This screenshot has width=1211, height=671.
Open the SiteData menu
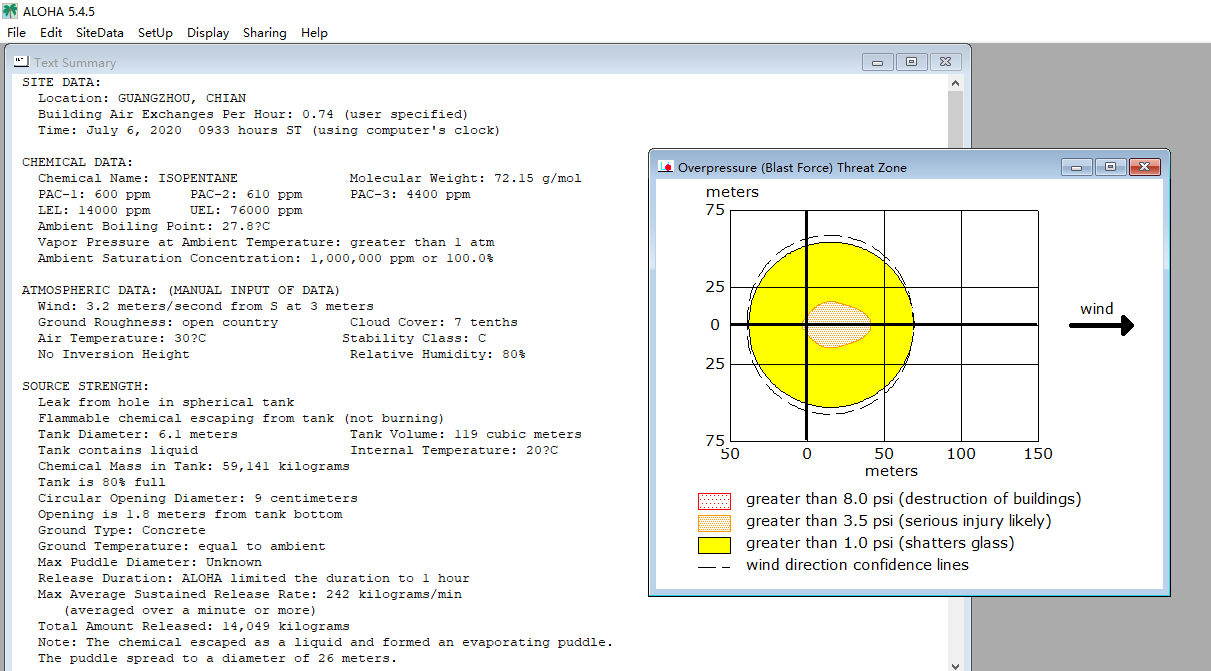pos(100,32)
